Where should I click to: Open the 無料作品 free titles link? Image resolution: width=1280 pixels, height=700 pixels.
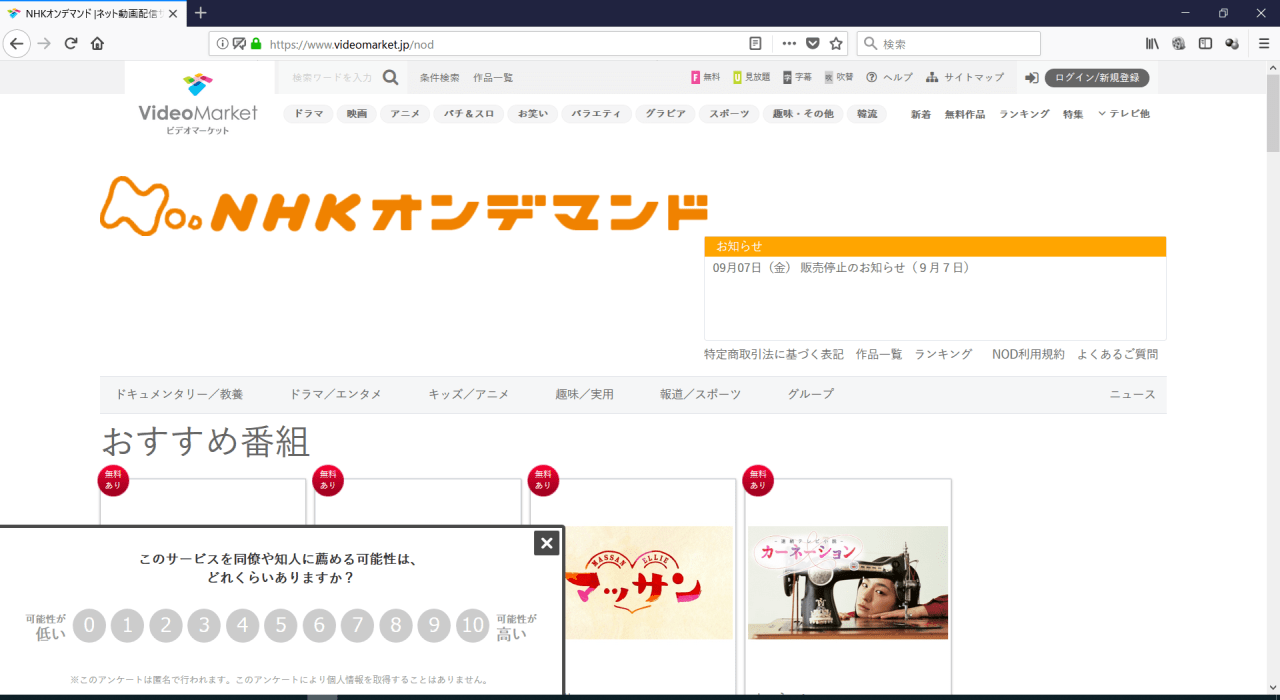coord(965,114)
